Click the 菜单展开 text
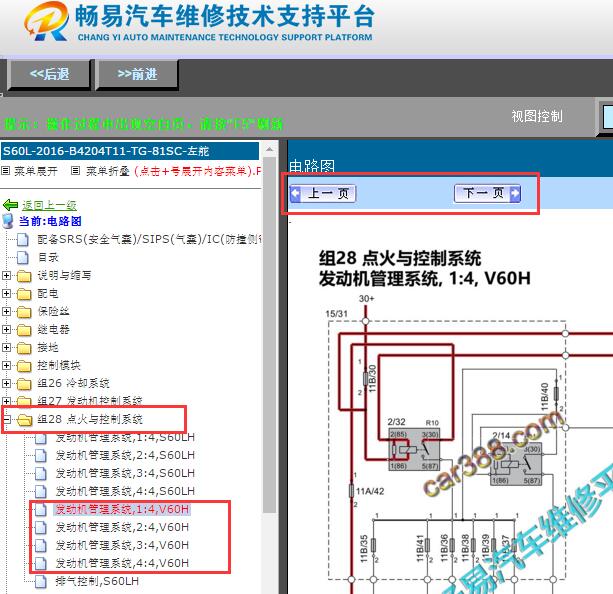The height and width of the screenshot is (594, 613). pyautogui.click(x=36, y=171)
